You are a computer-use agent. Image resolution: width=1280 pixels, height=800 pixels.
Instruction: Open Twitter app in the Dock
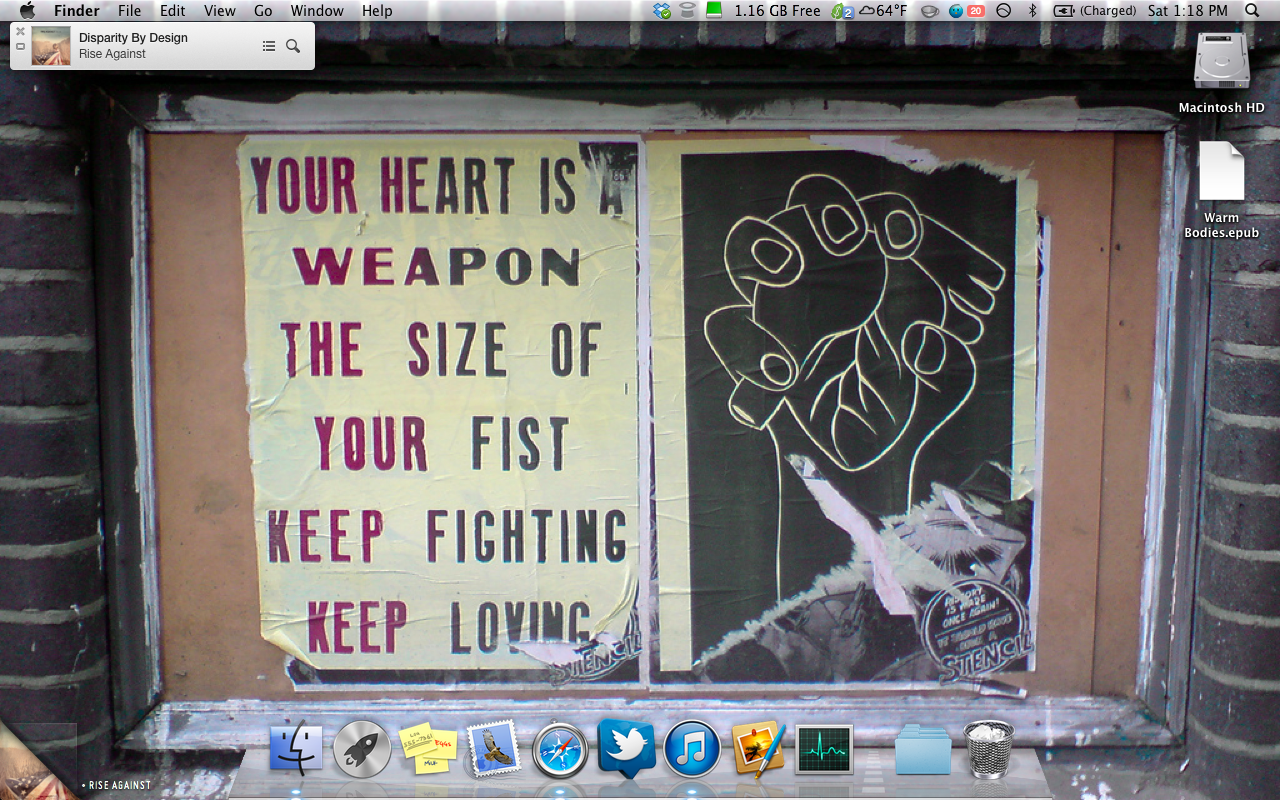click(x=626, y=749)
